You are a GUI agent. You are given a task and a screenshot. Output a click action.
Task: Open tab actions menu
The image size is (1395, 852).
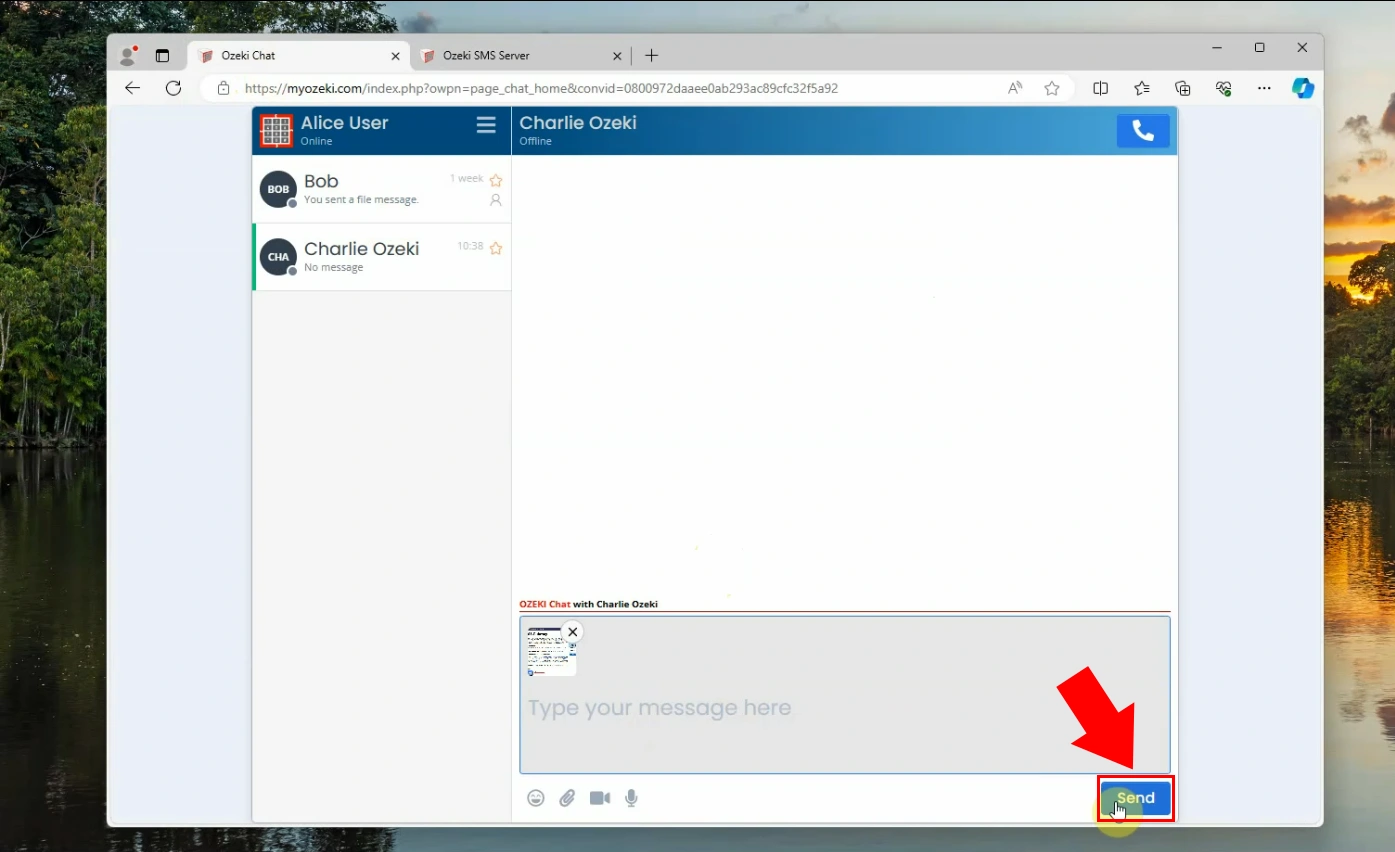(x=163, y=56)
